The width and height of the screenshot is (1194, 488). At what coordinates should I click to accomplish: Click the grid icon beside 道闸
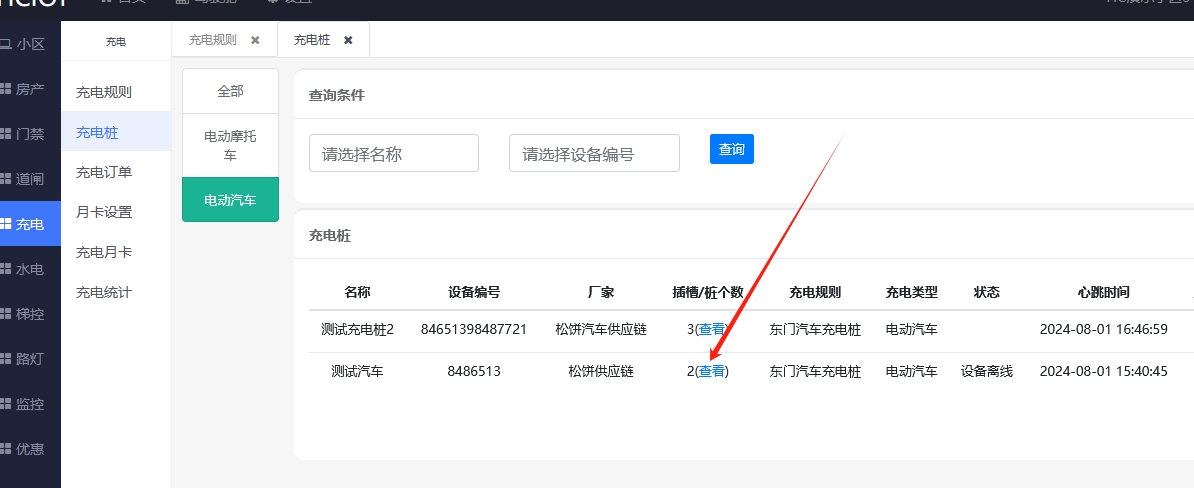click(x=5, y=179)
